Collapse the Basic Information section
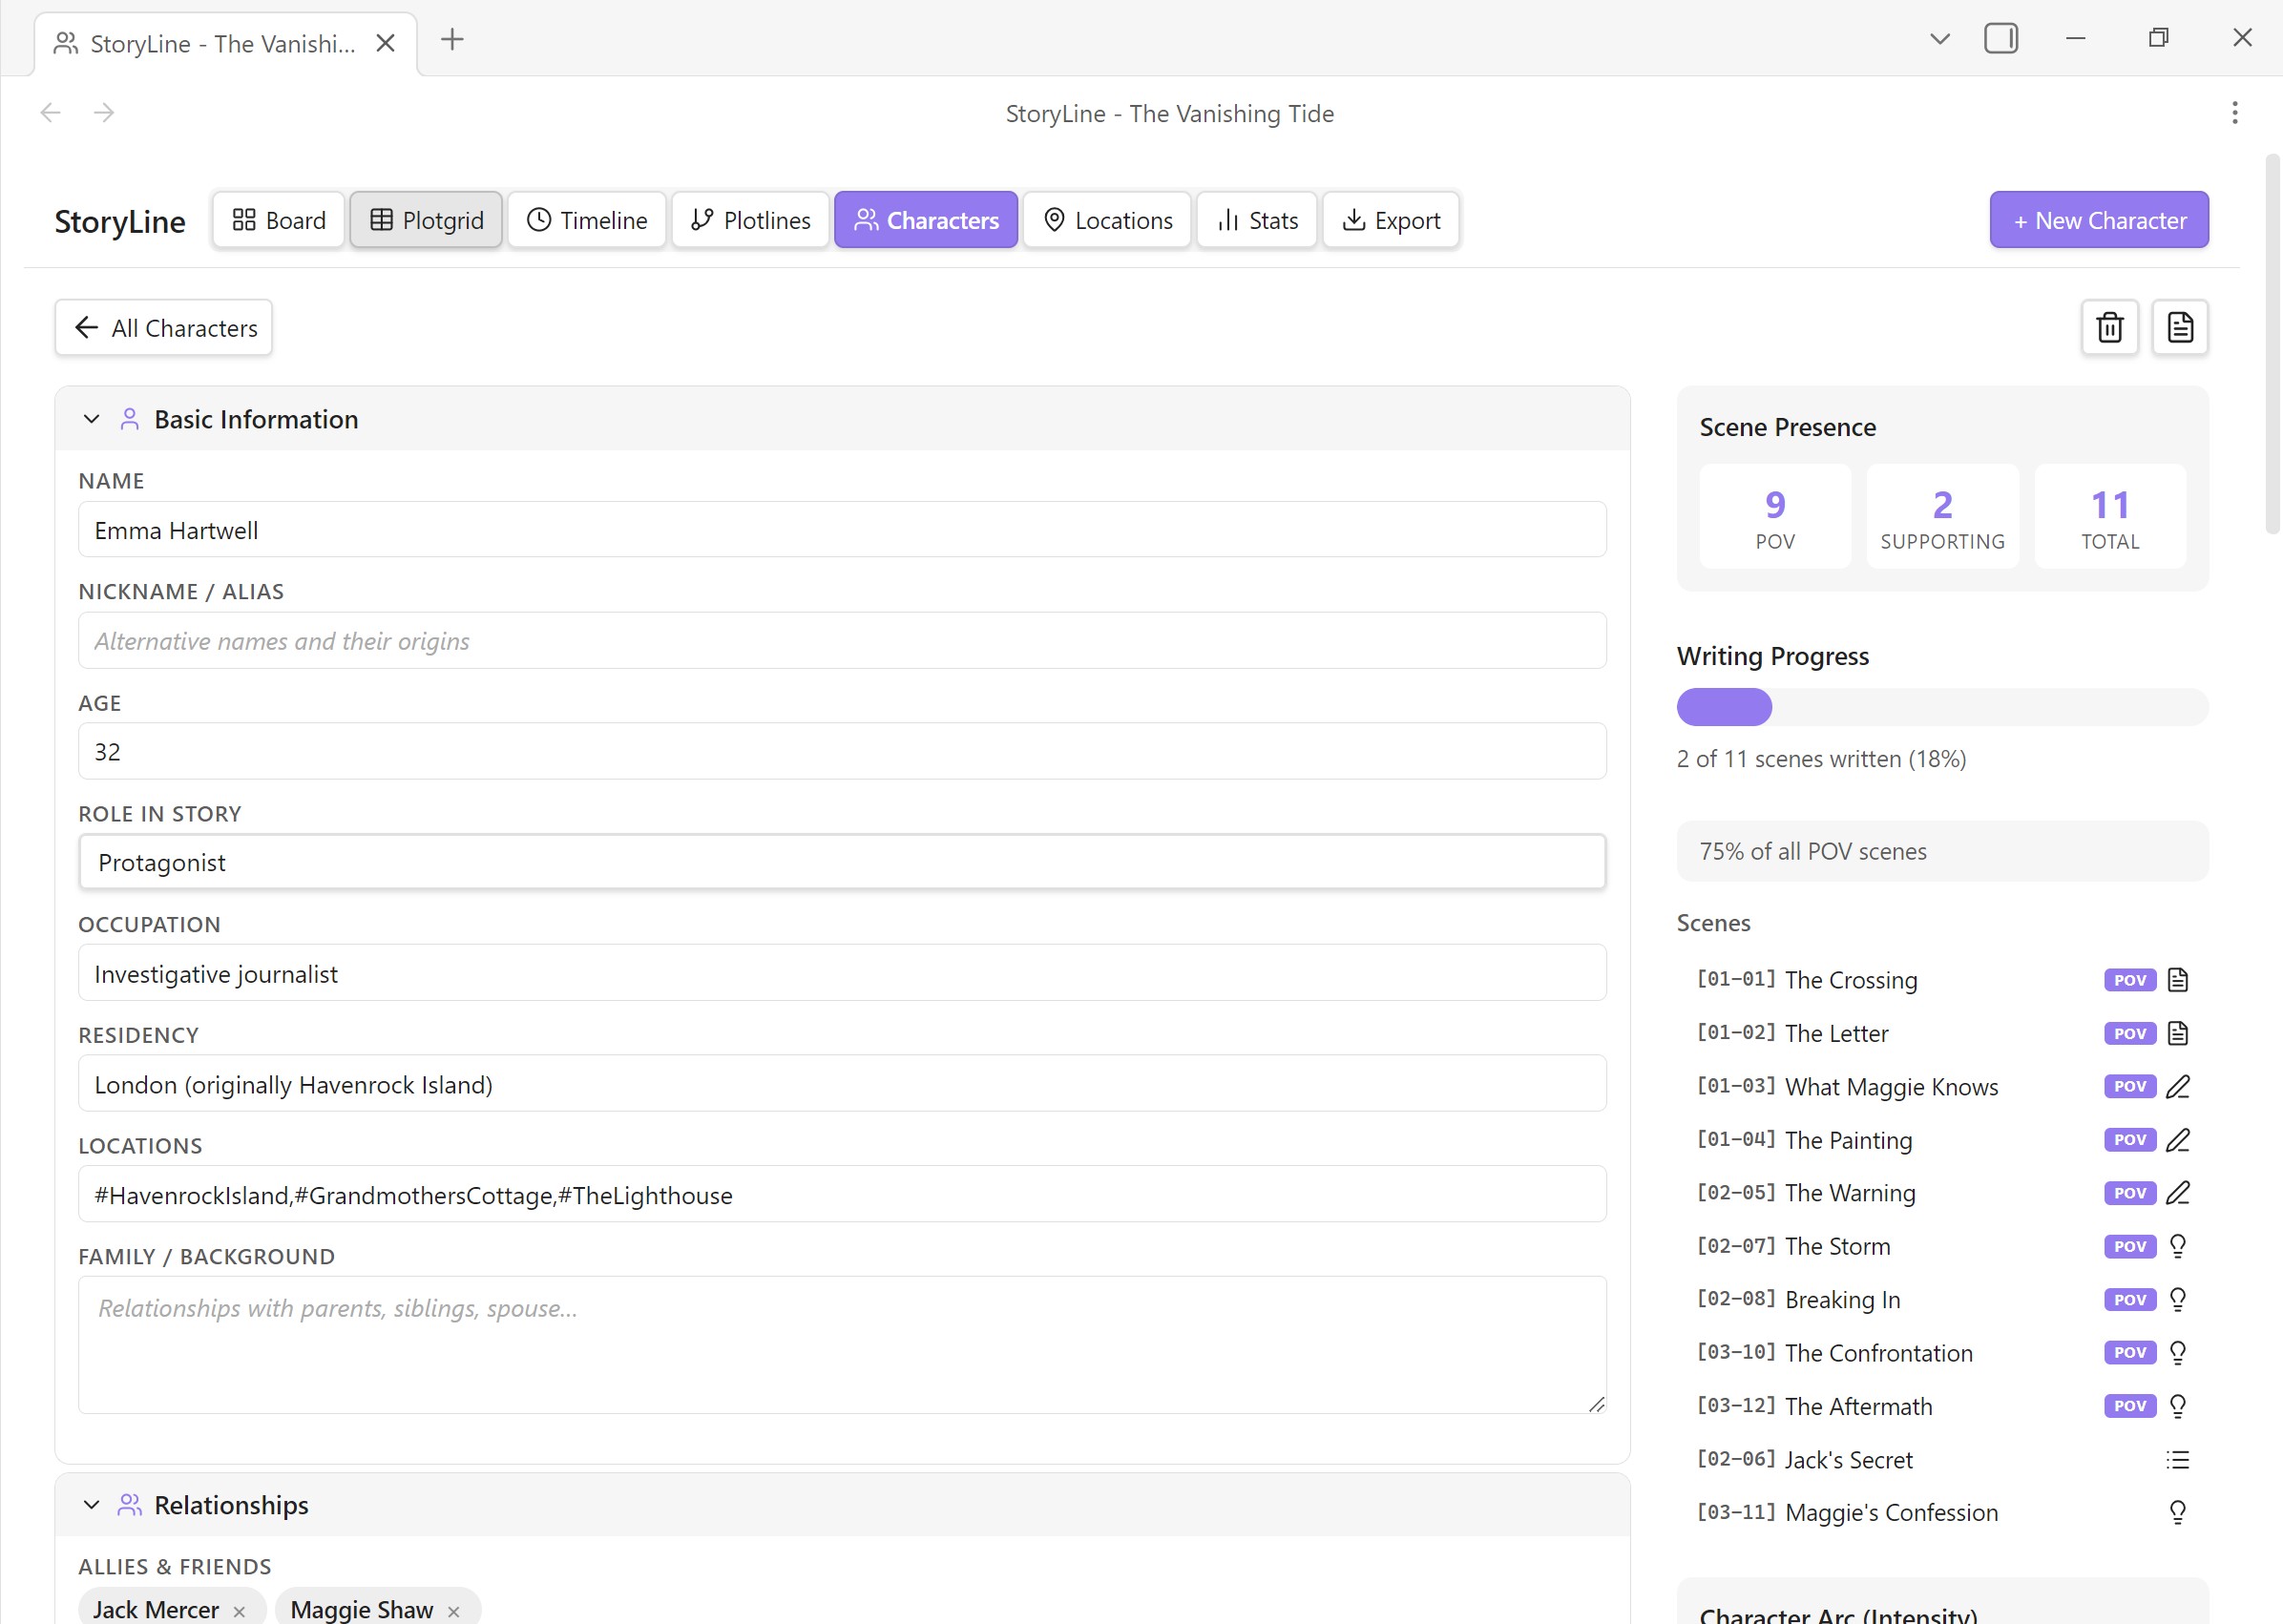This screenshot has height=1624, width=2283. click(x=91, y=419)
